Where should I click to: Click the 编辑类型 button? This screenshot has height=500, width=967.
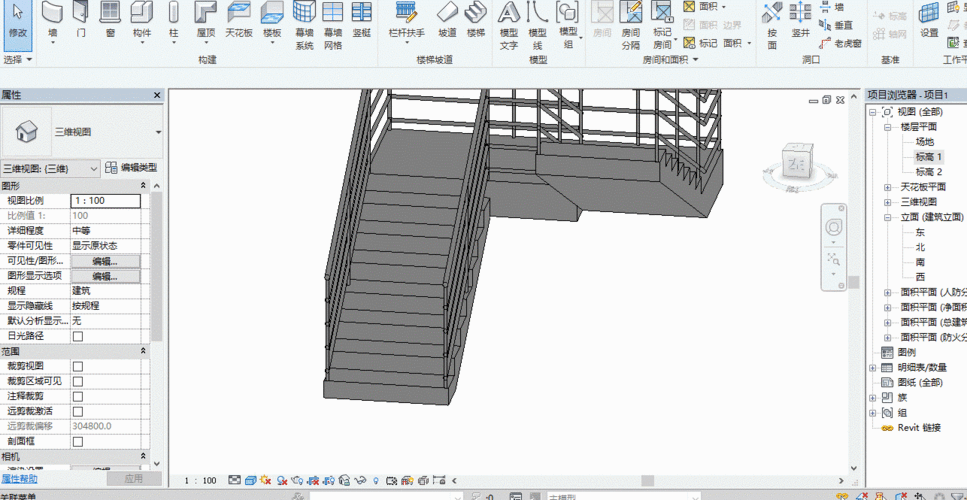132,168
